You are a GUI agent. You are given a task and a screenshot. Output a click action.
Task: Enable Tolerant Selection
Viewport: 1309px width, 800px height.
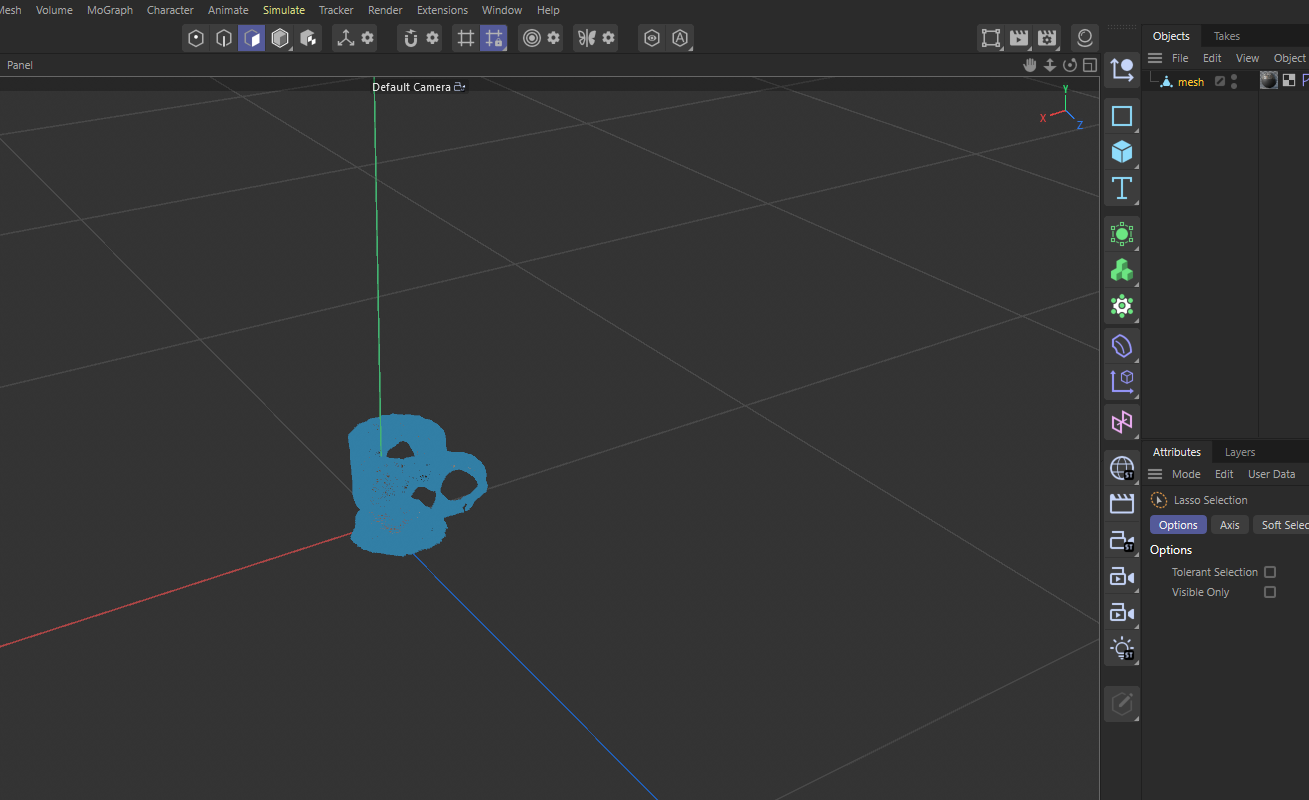click(1270, 571)
